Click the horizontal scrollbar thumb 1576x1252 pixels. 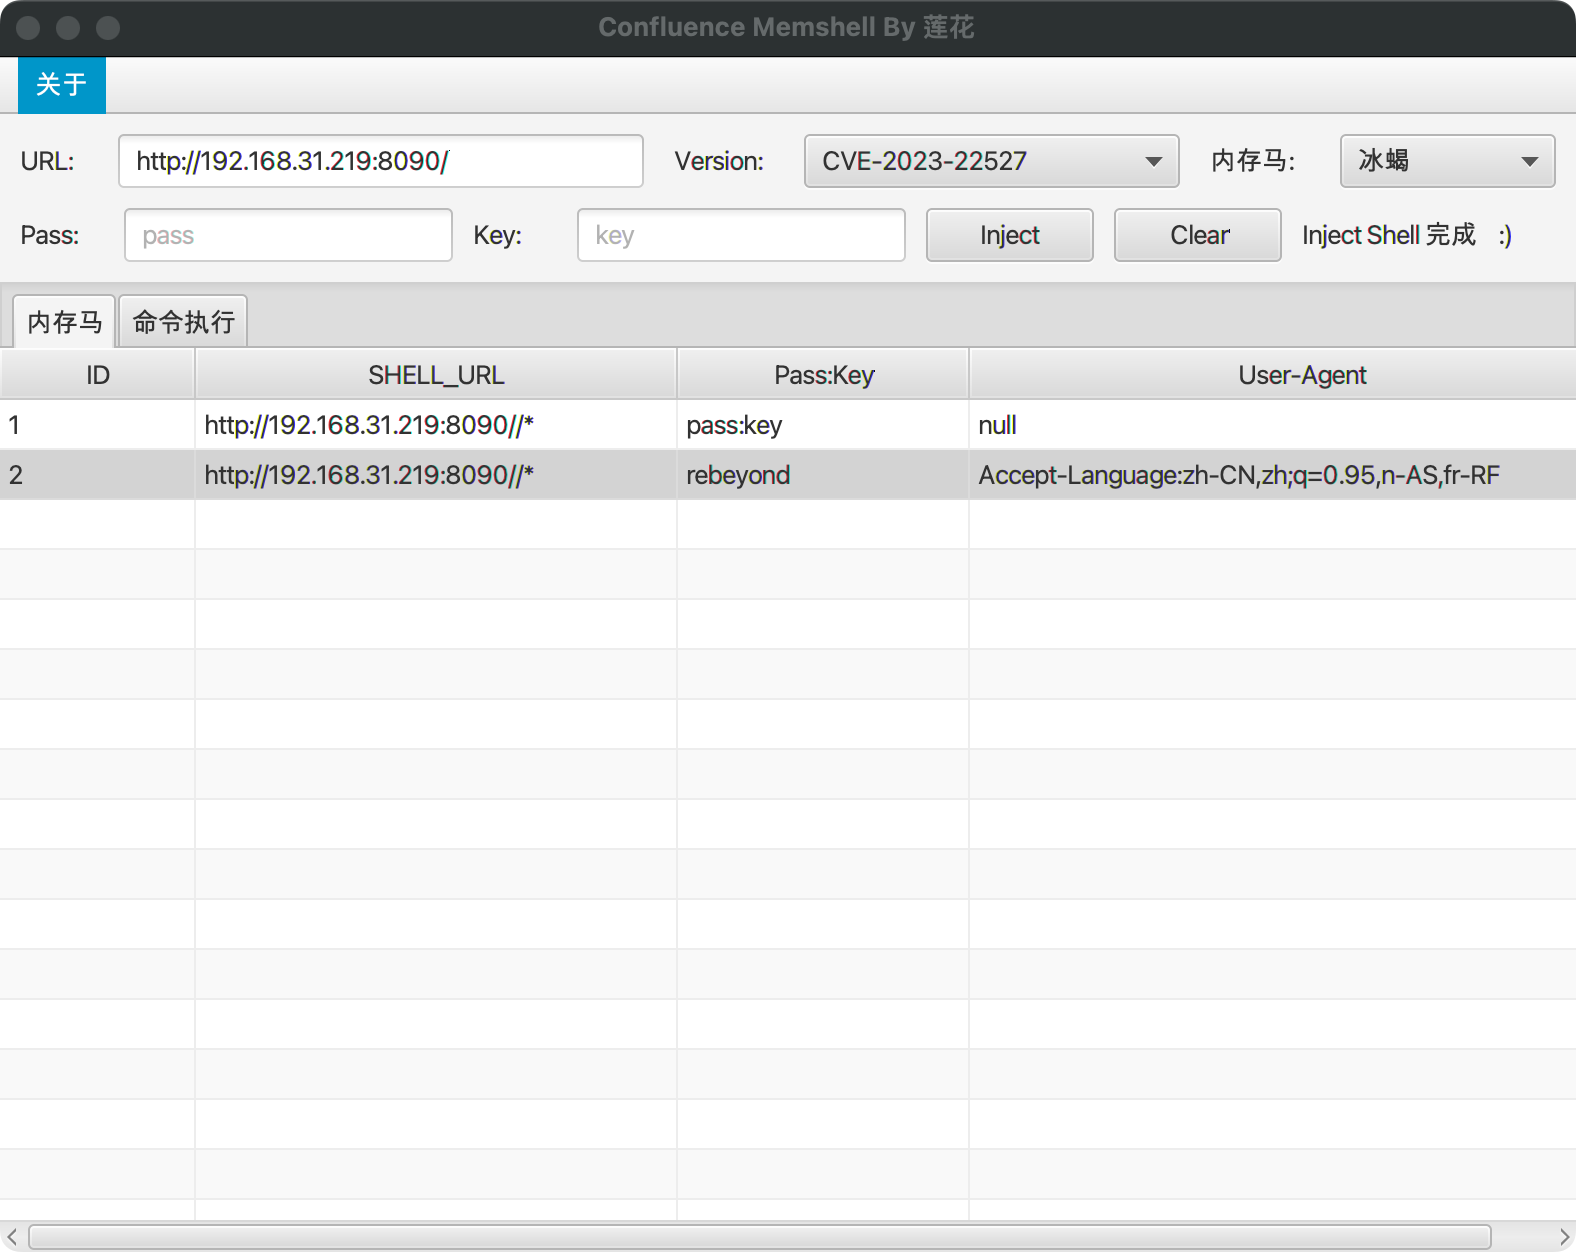pyautogui.click(x=760, y=1237)
